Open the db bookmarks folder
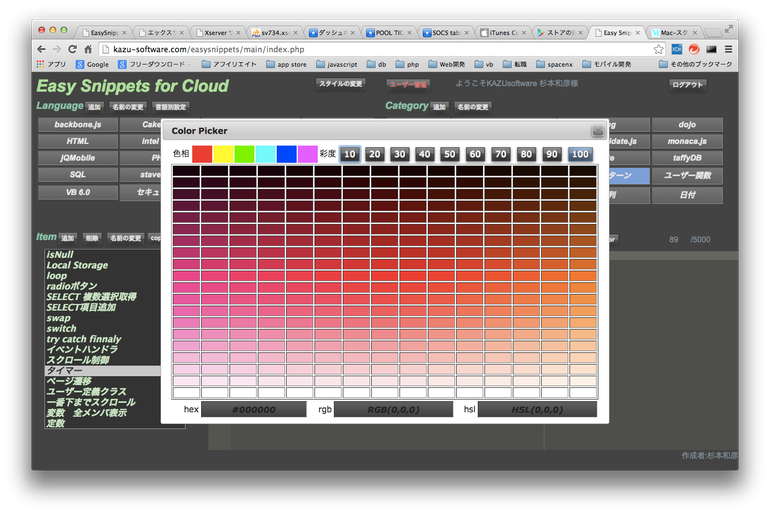 [377, 64]
